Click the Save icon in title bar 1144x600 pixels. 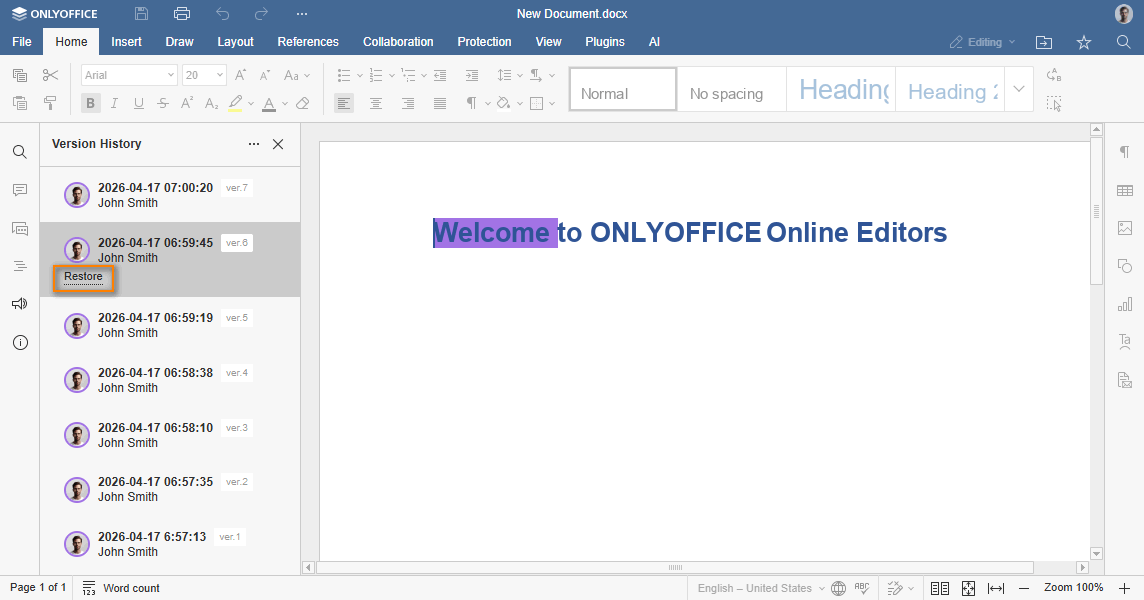pos(141,14)
